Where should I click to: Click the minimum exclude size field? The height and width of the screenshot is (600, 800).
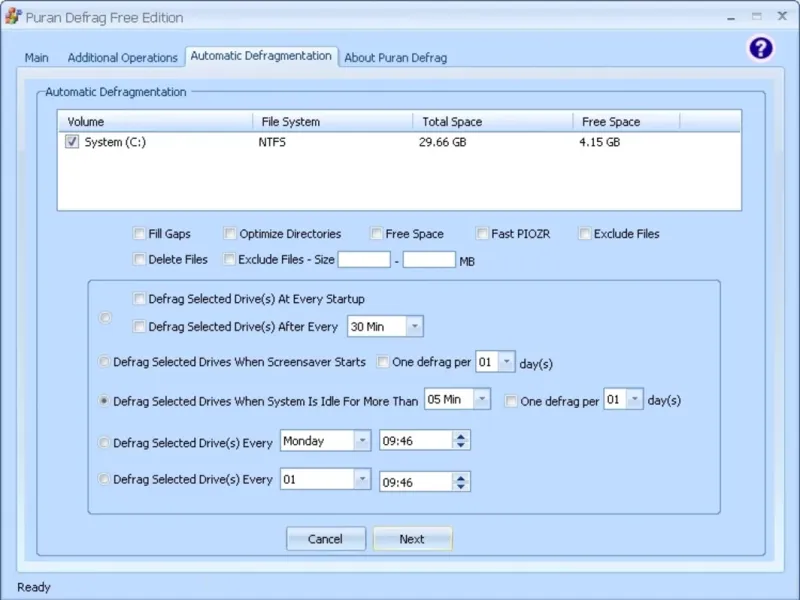tap(364, 260)
